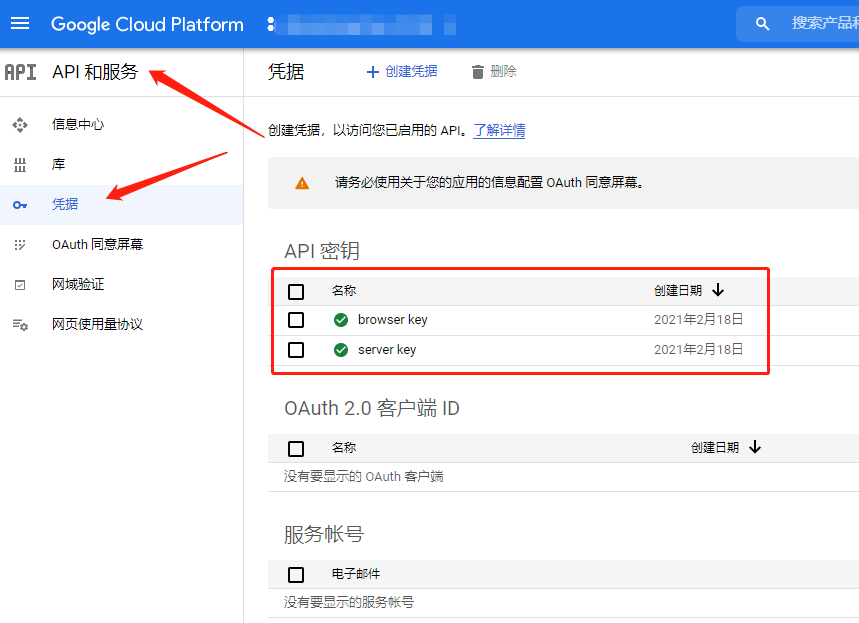The height and width of the screenshot is (623, 859).
Task: Go to OAuth 同意屏幕 page
Action: click(x=97, y=245)
